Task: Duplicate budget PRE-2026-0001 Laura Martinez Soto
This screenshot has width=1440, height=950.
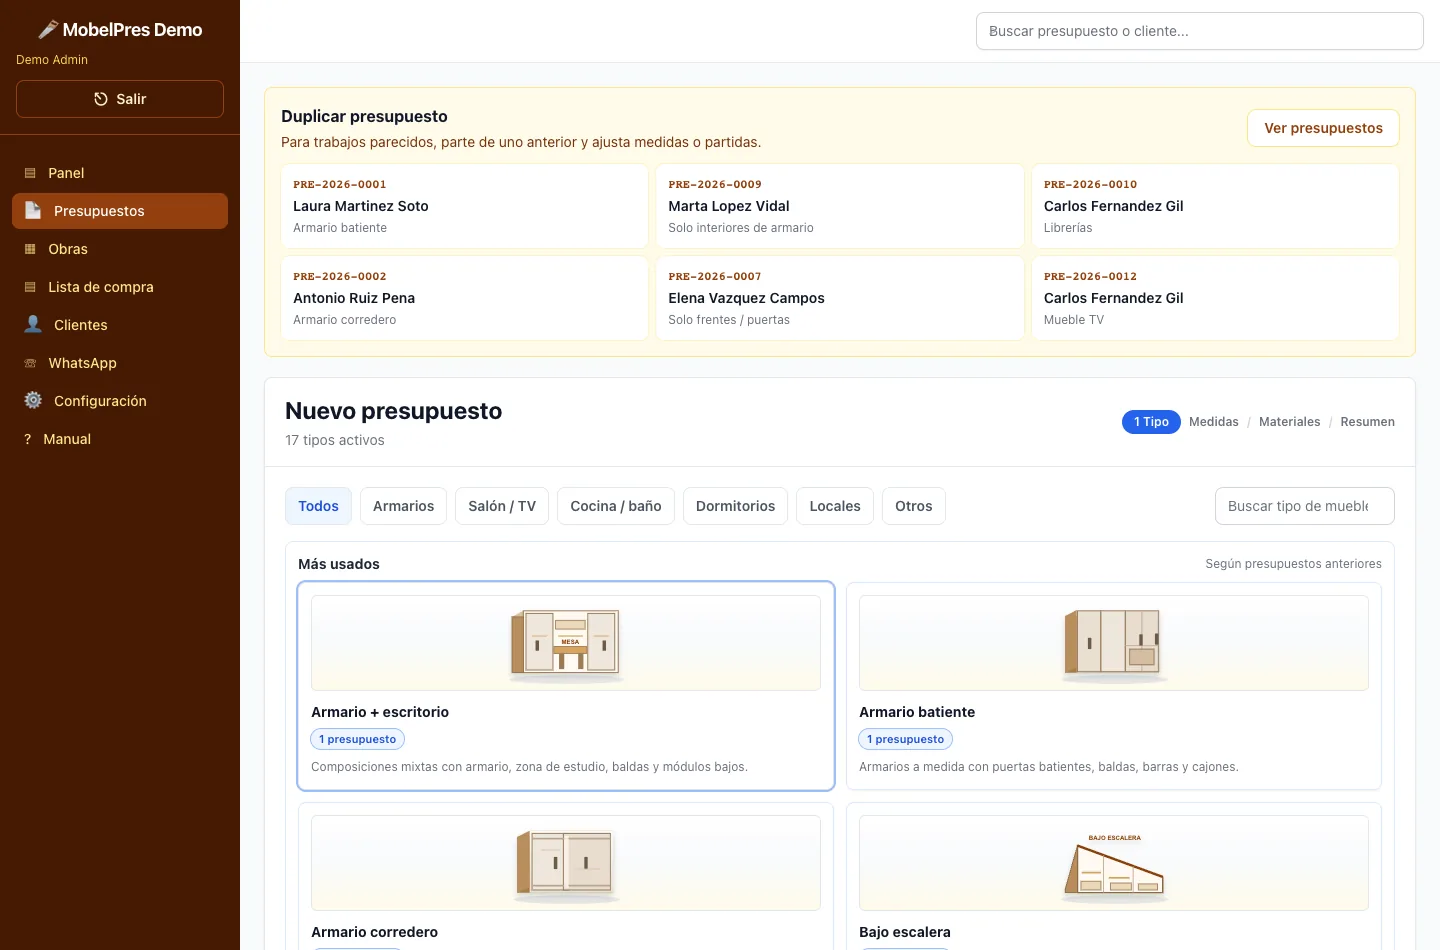Action: pos(464,206)
